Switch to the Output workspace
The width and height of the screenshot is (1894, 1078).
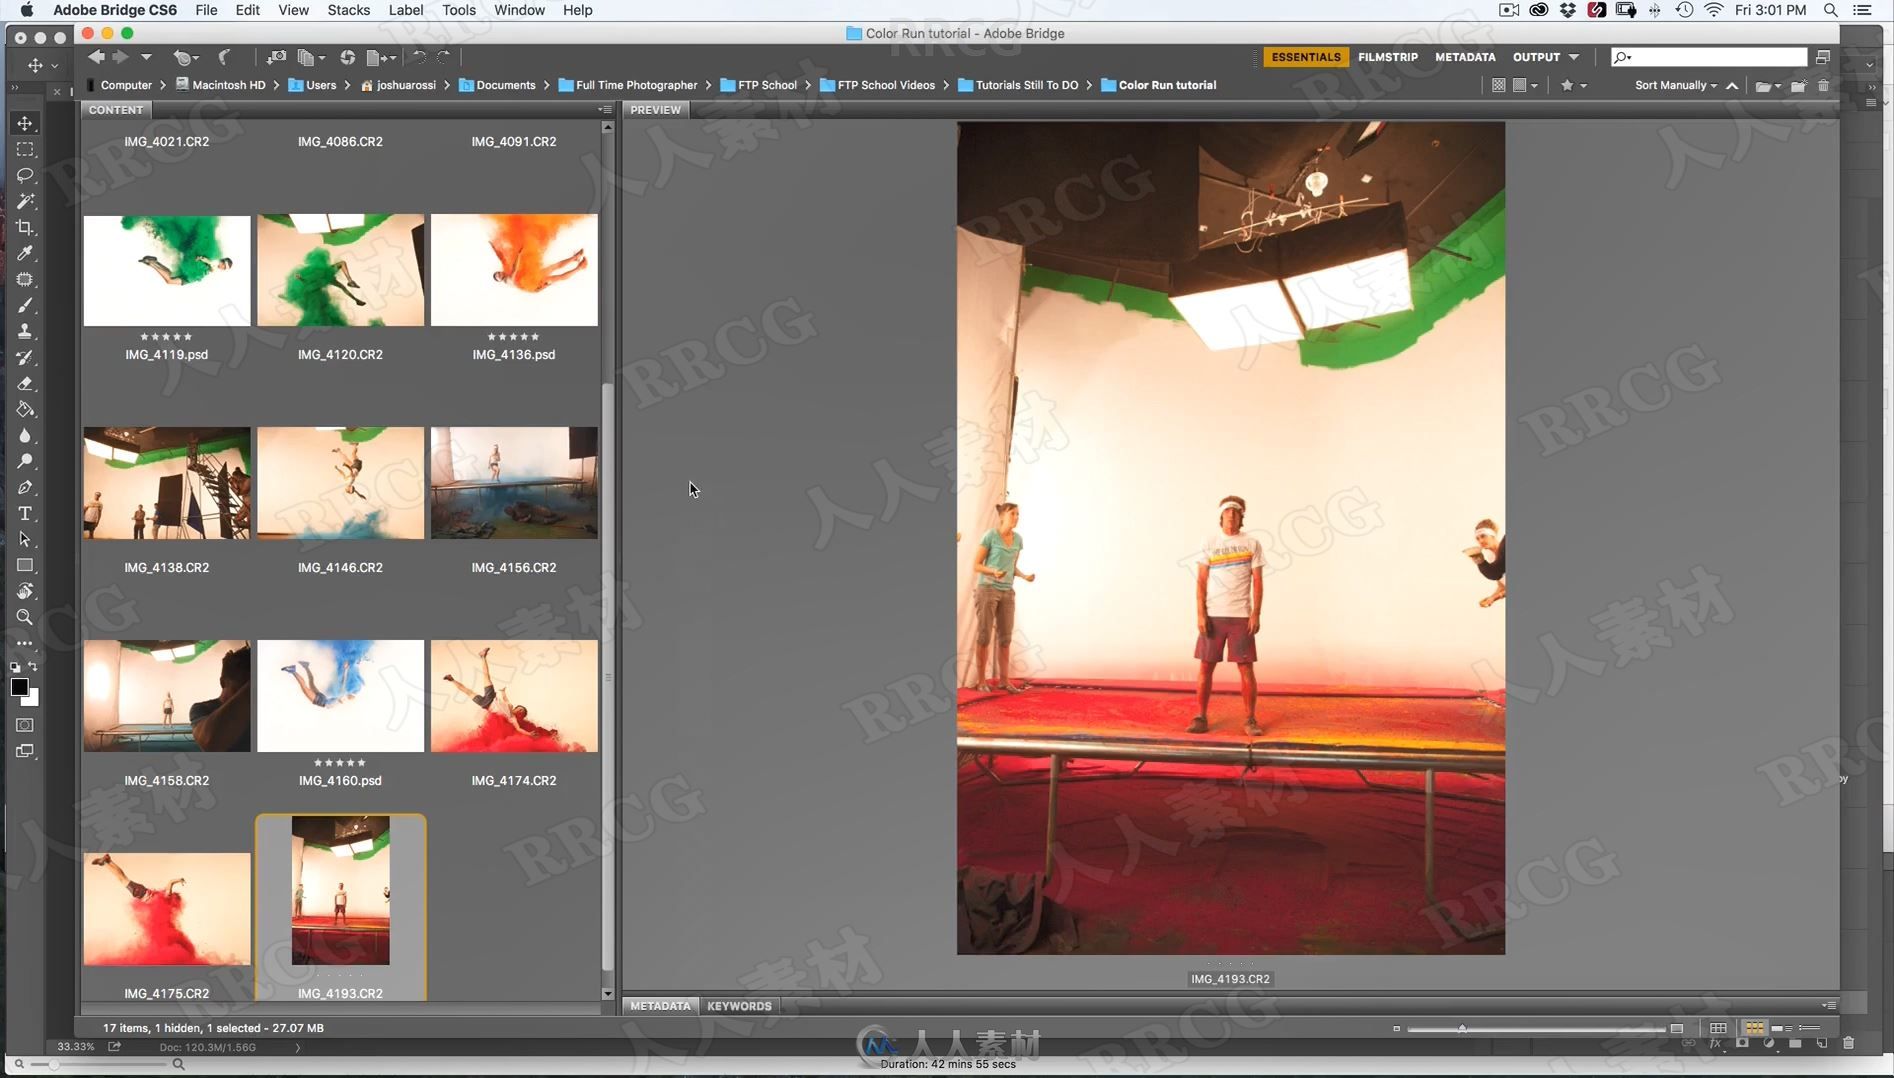pos(1536,57)
